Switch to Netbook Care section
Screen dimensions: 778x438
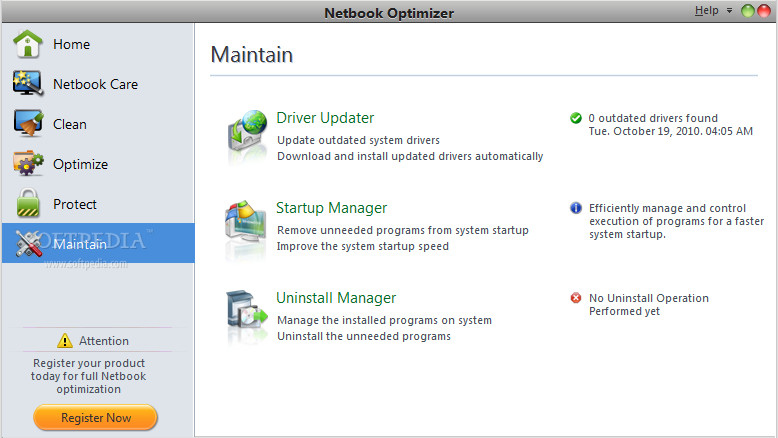95,84
